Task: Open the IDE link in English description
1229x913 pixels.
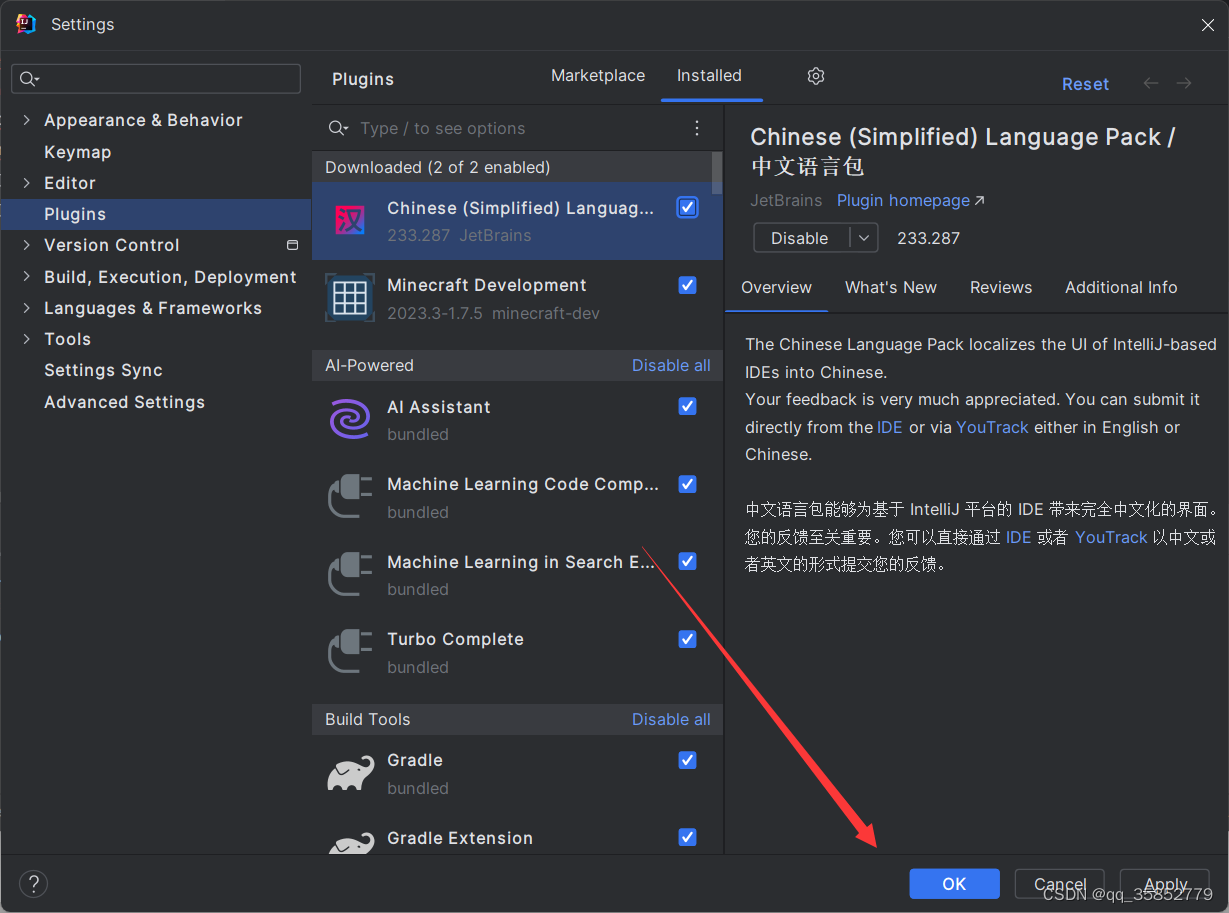Action: pyautogui.click(x=889, y=427)
